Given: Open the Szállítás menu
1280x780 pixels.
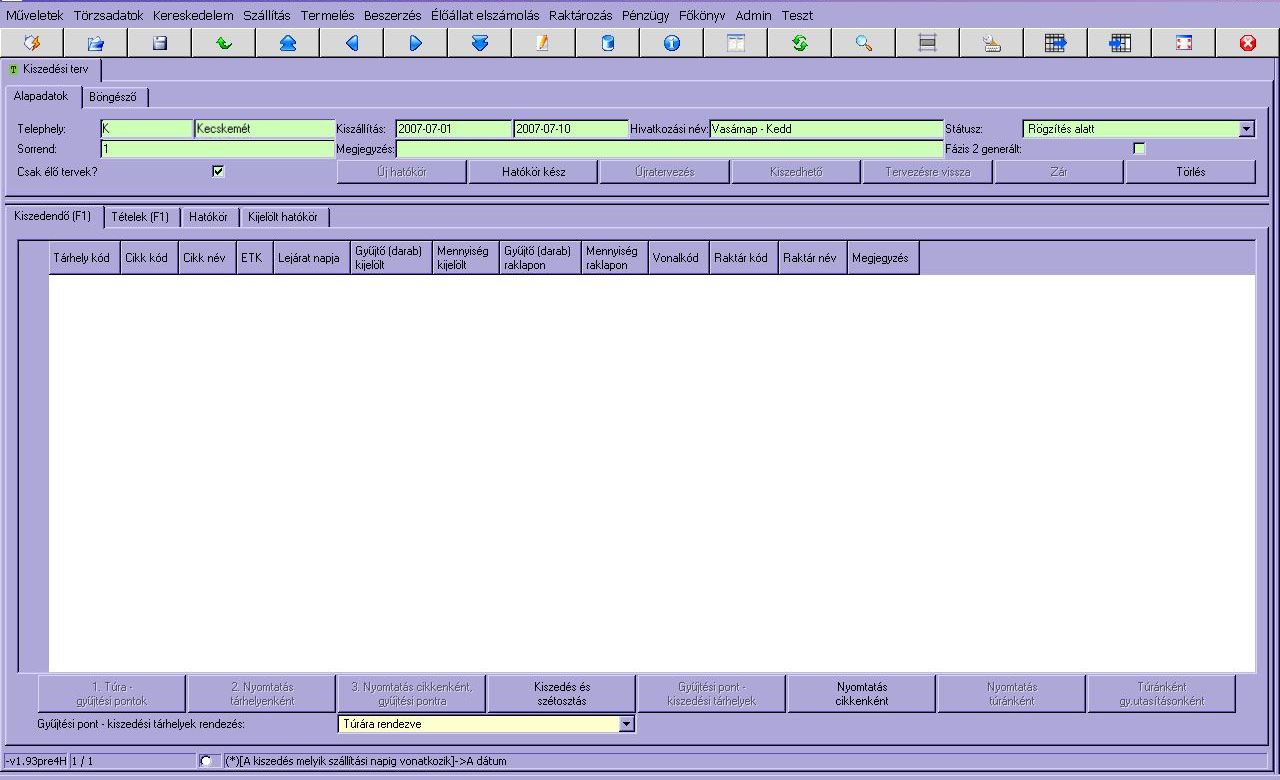Looking at the screenshot, I should pyautogui.click(x=266, y=15).
